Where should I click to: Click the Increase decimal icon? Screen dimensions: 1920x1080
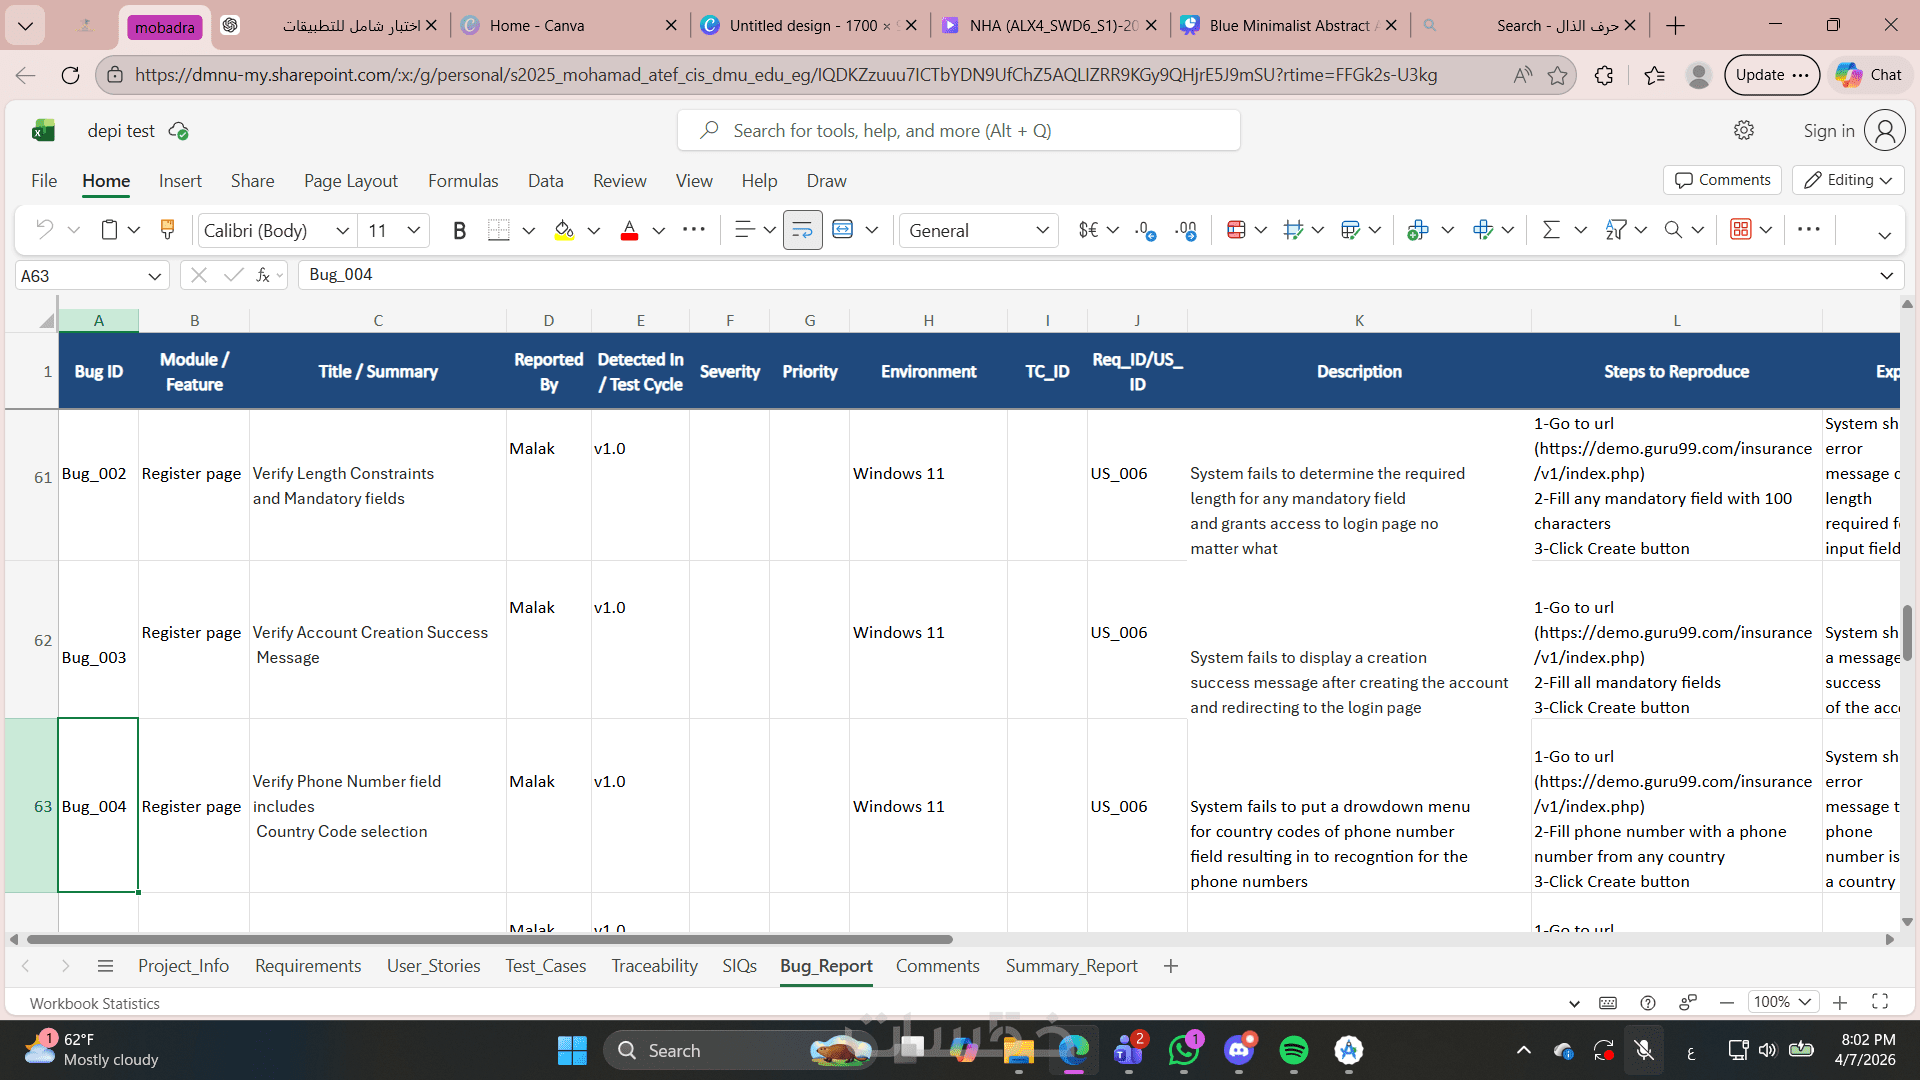coord(1146,231)
